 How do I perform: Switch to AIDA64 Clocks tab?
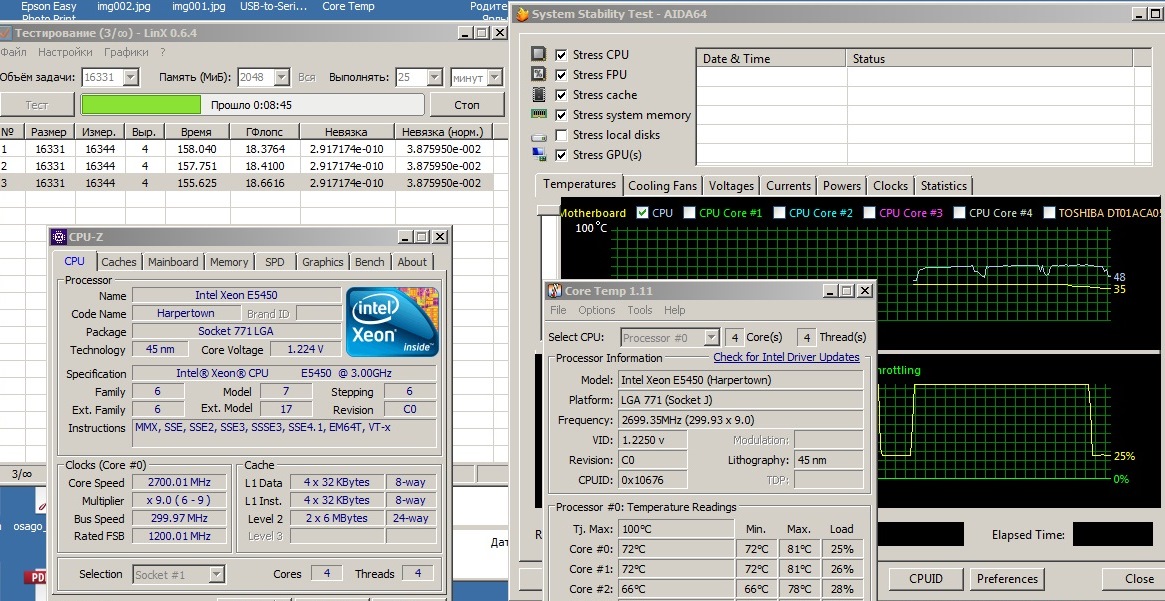(x=890, y=186)
